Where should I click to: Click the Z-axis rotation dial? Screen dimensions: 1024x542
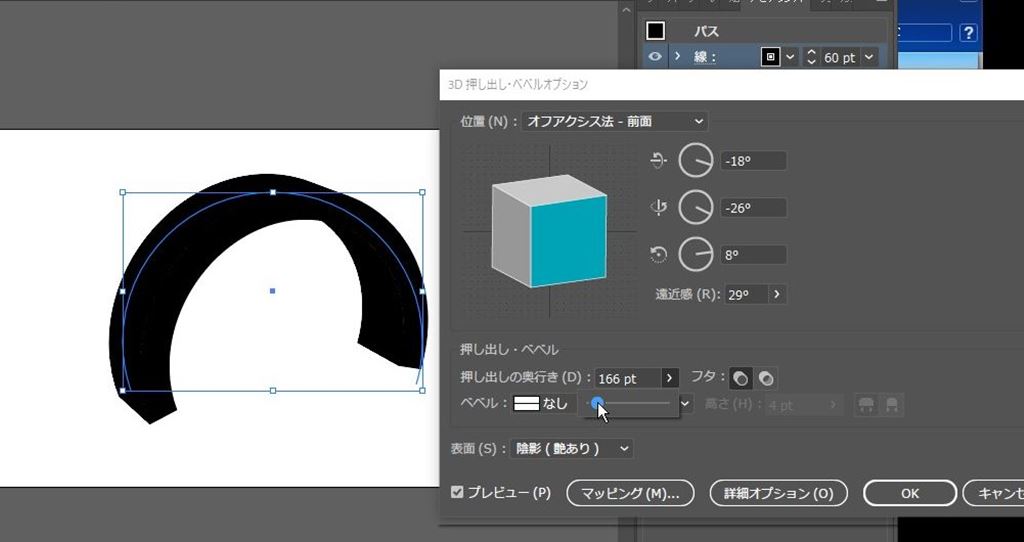click(696, 255)
